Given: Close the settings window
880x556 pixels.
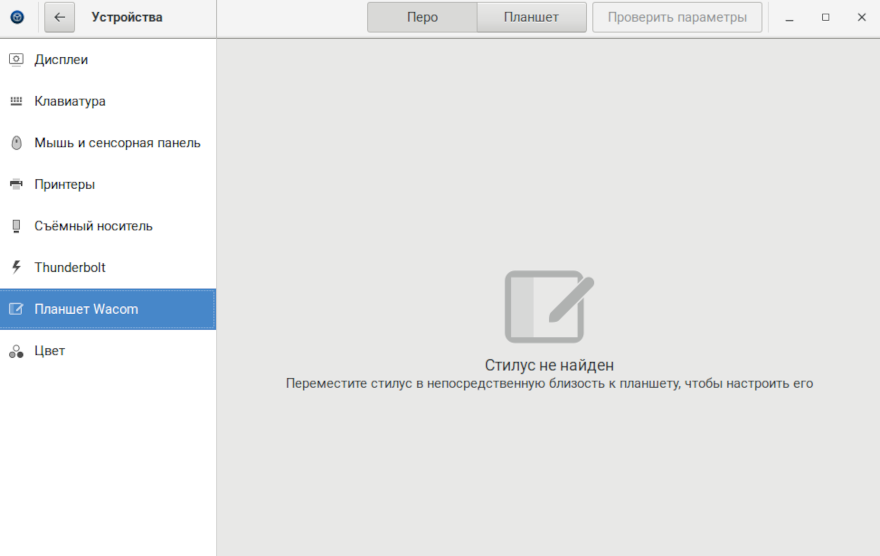Looking at the screenshot, I should click(861, 17).
